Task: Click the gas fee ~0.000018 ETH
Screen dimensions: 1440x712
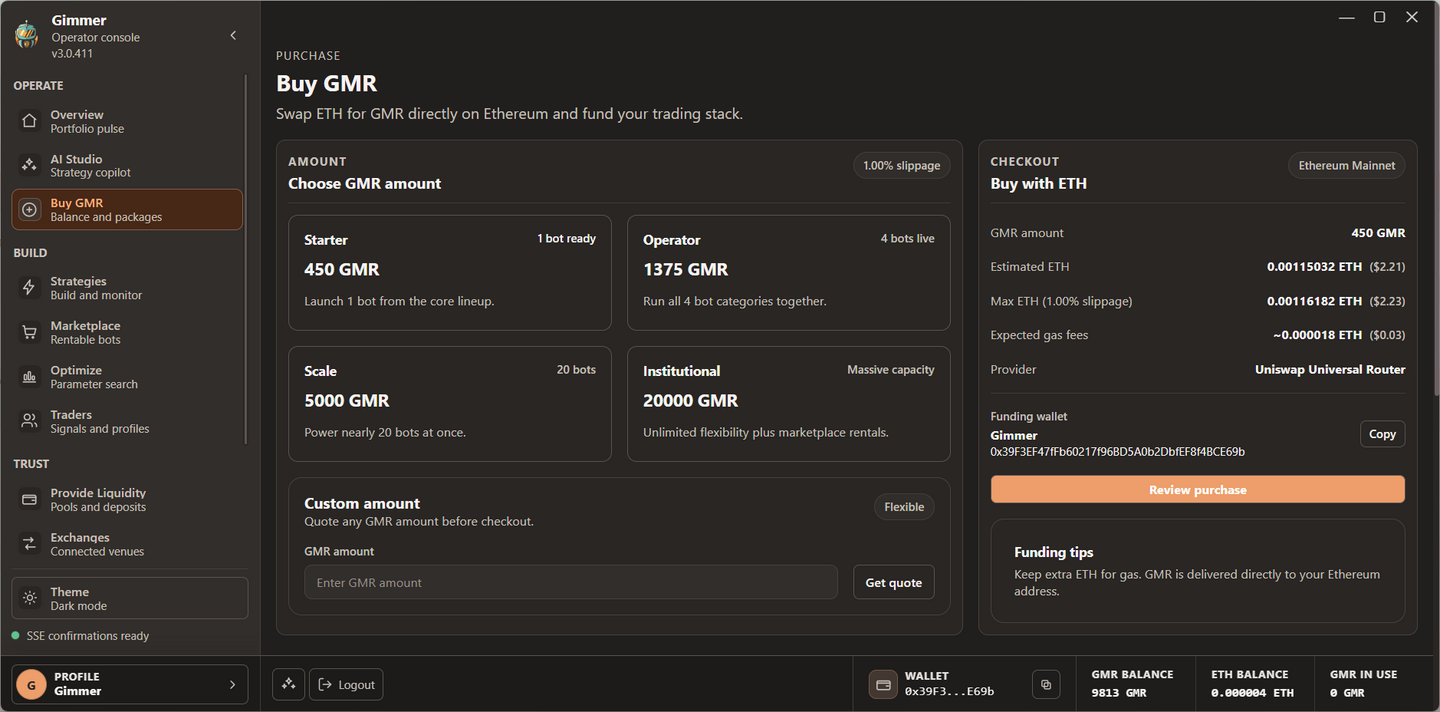Action: 1317,335
